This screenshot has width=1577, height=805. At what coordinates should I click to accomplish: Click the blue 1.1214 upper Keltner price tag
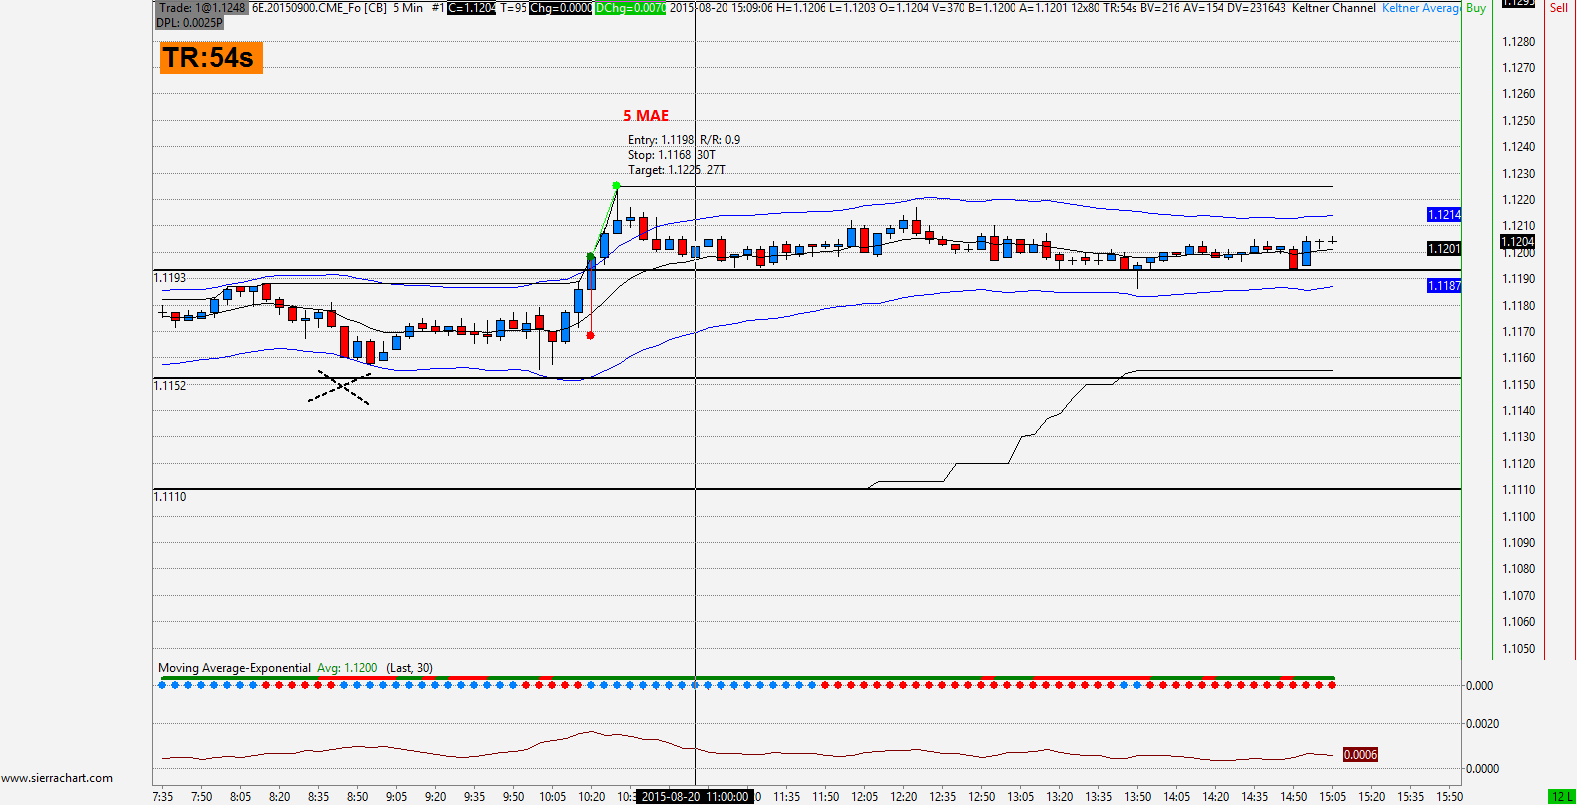click(1444, 215)
